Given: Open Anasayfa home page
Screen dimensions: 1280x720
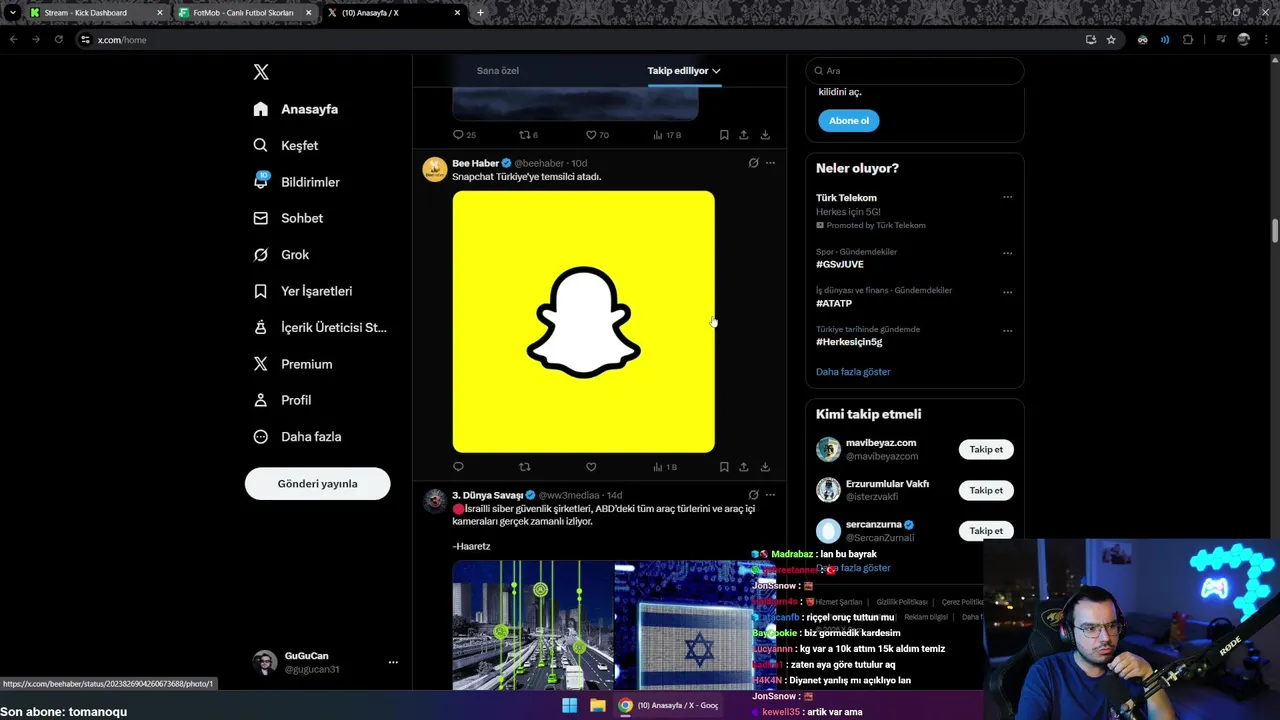Looking at the screenshot, I should tap(296, 109).
